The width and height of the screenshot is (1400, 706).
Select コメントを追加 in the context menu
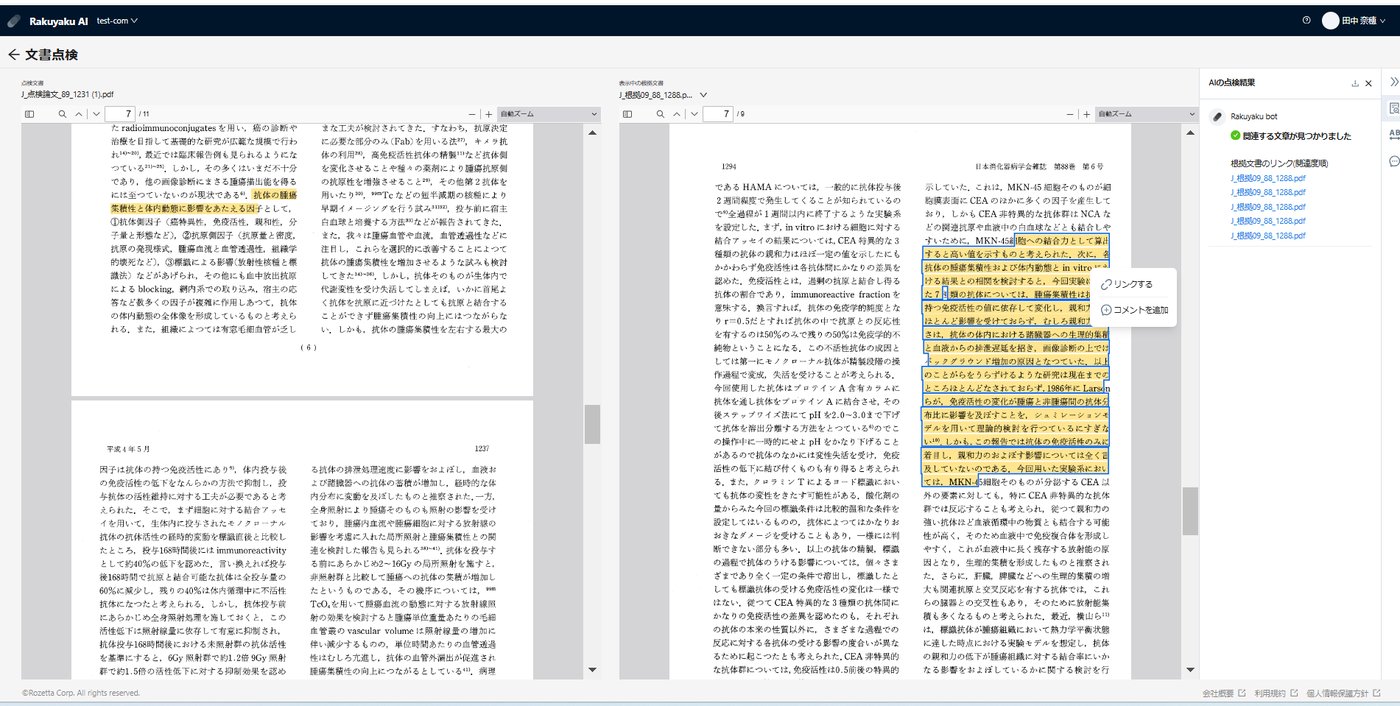point(1134,310)
